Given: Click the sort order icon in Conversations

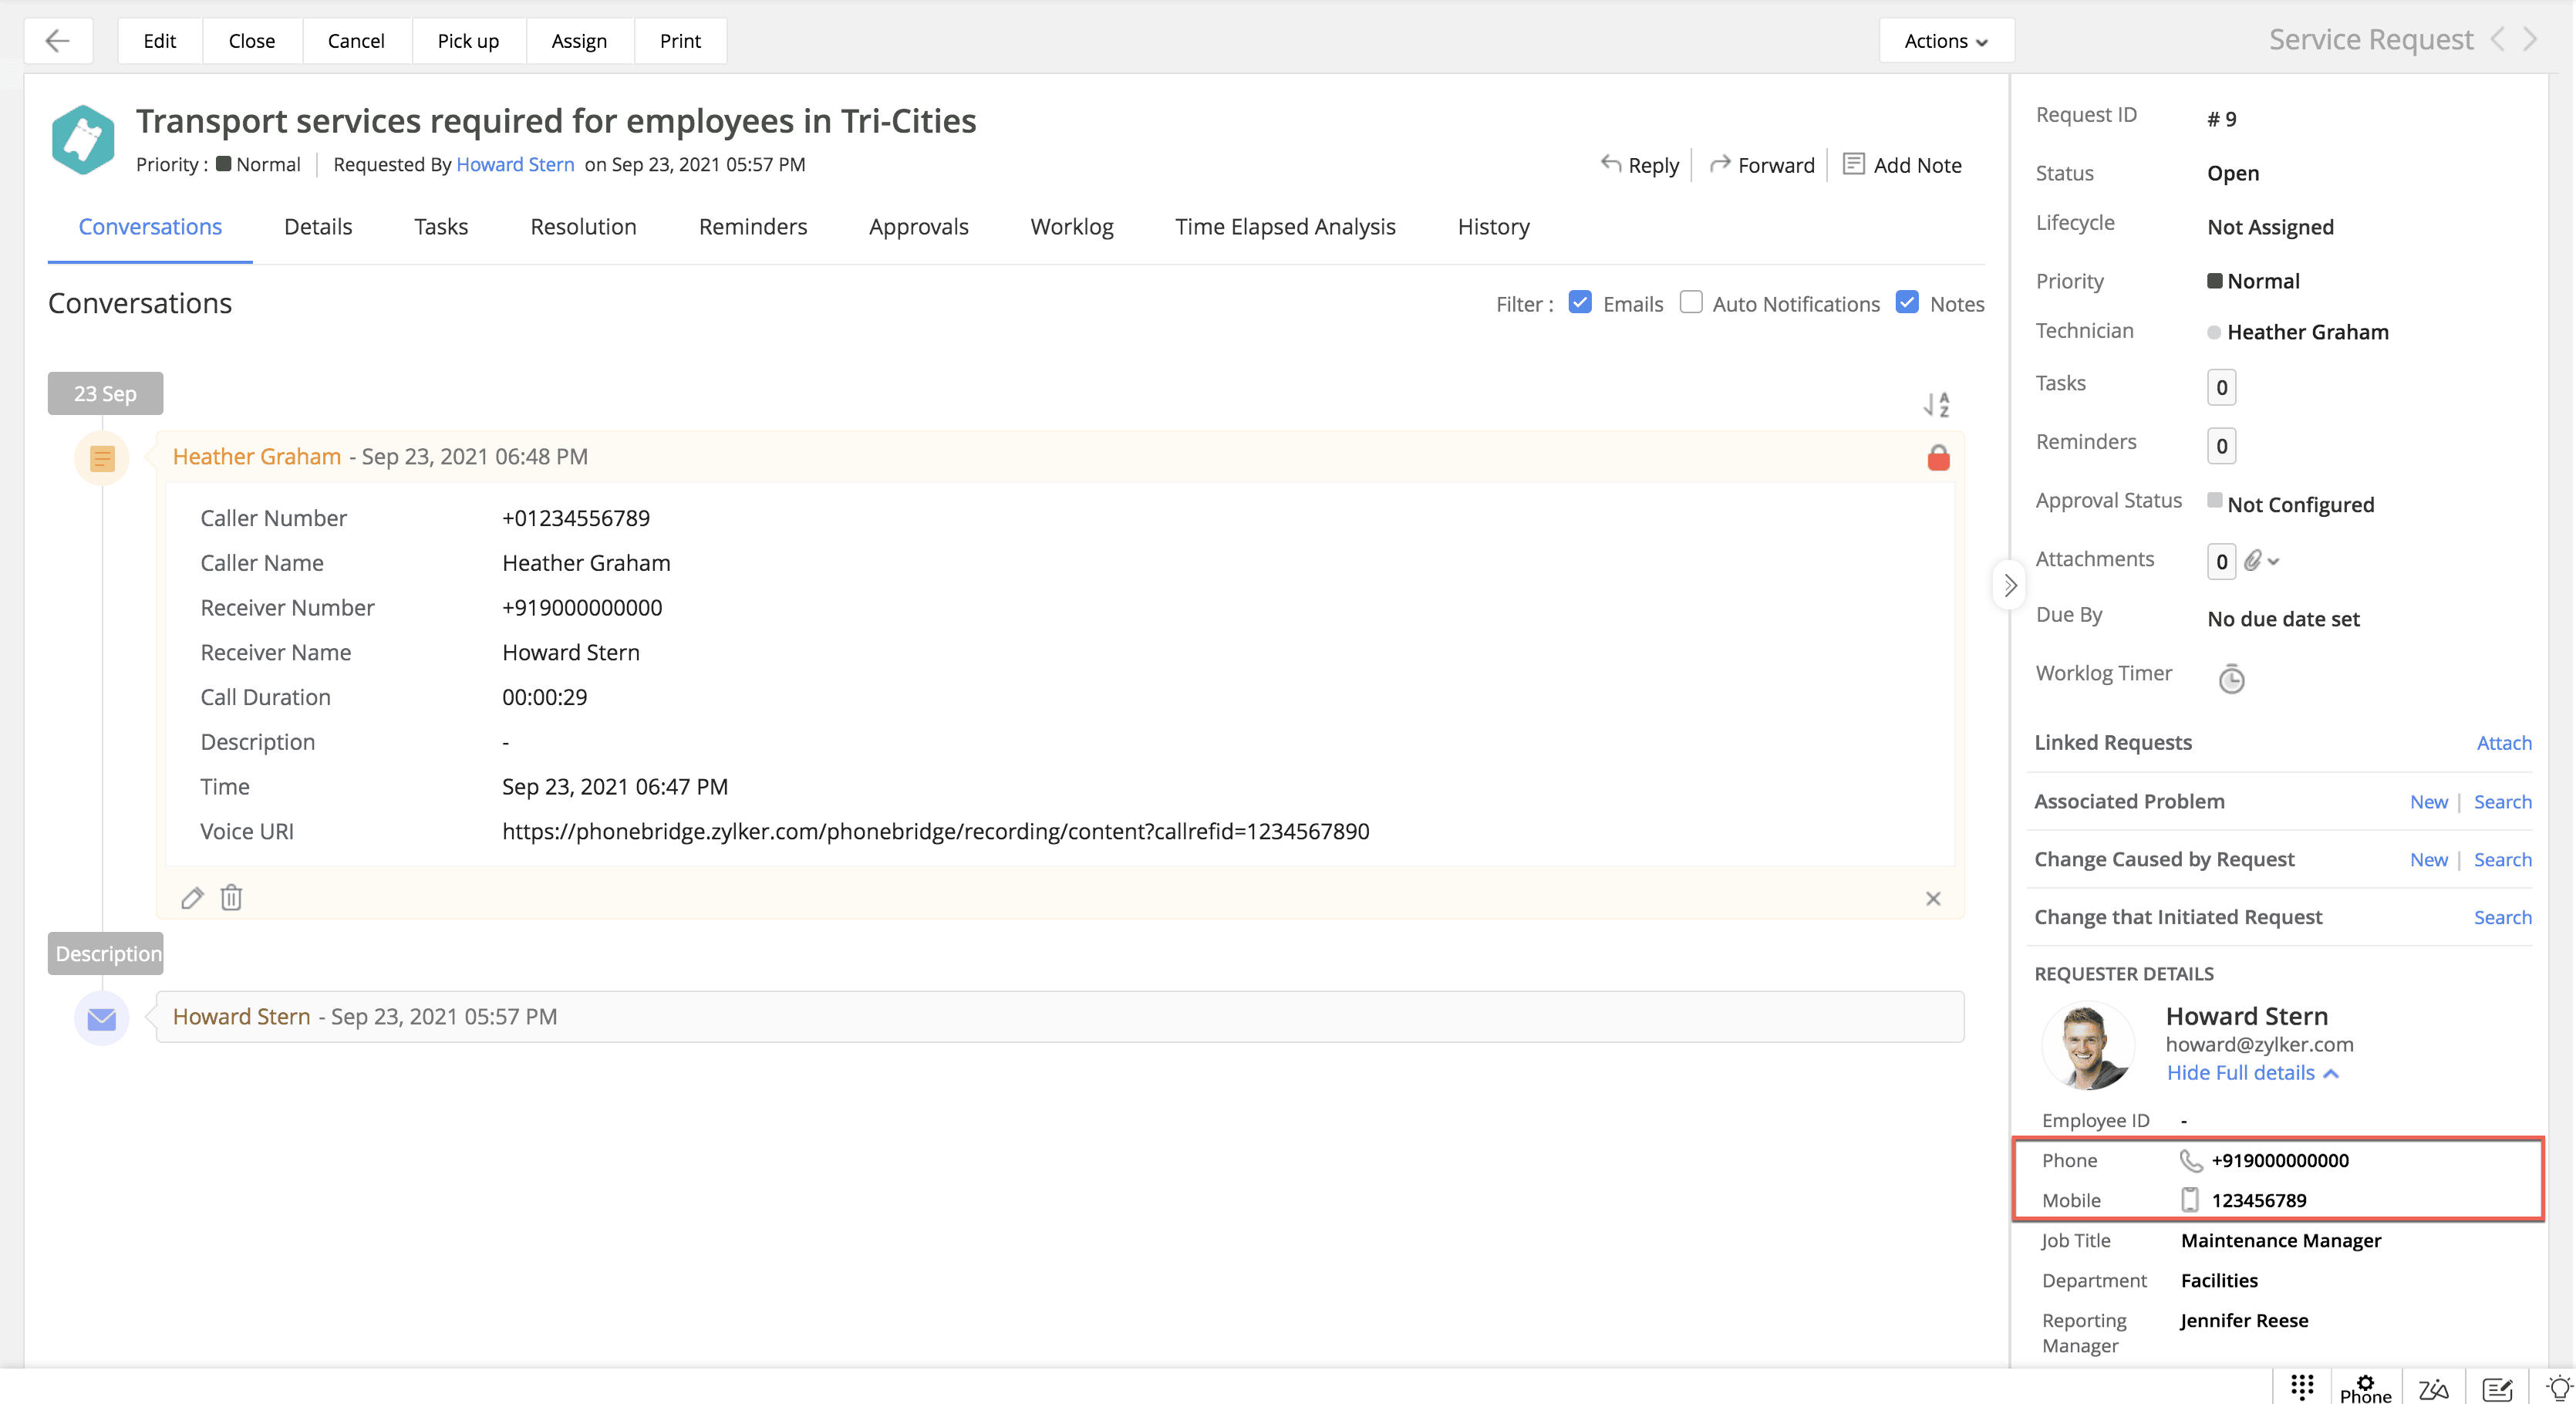Looking at the screenshot, I should (1936, 404).
